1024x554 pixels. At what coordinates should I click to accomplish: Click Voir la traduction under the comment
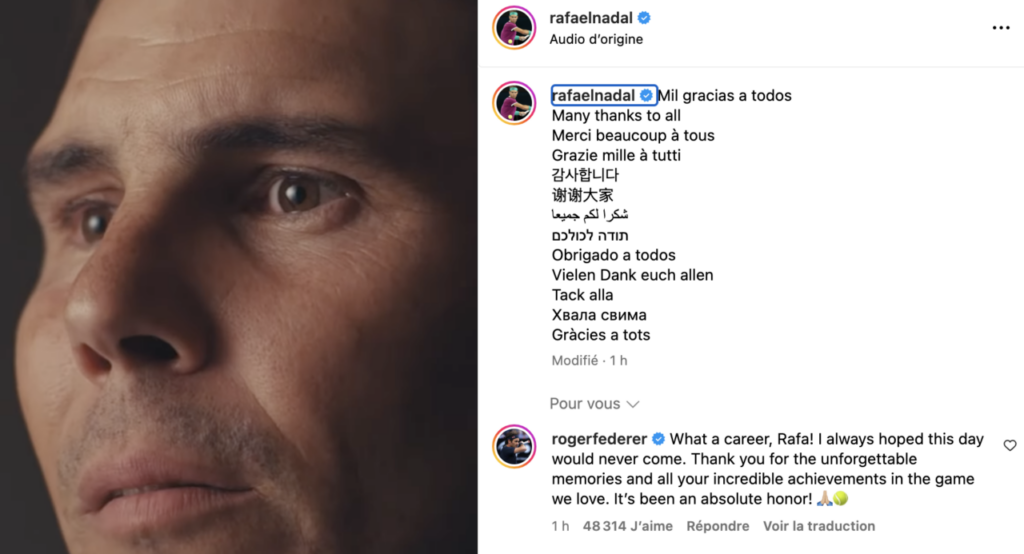(819, 526)
